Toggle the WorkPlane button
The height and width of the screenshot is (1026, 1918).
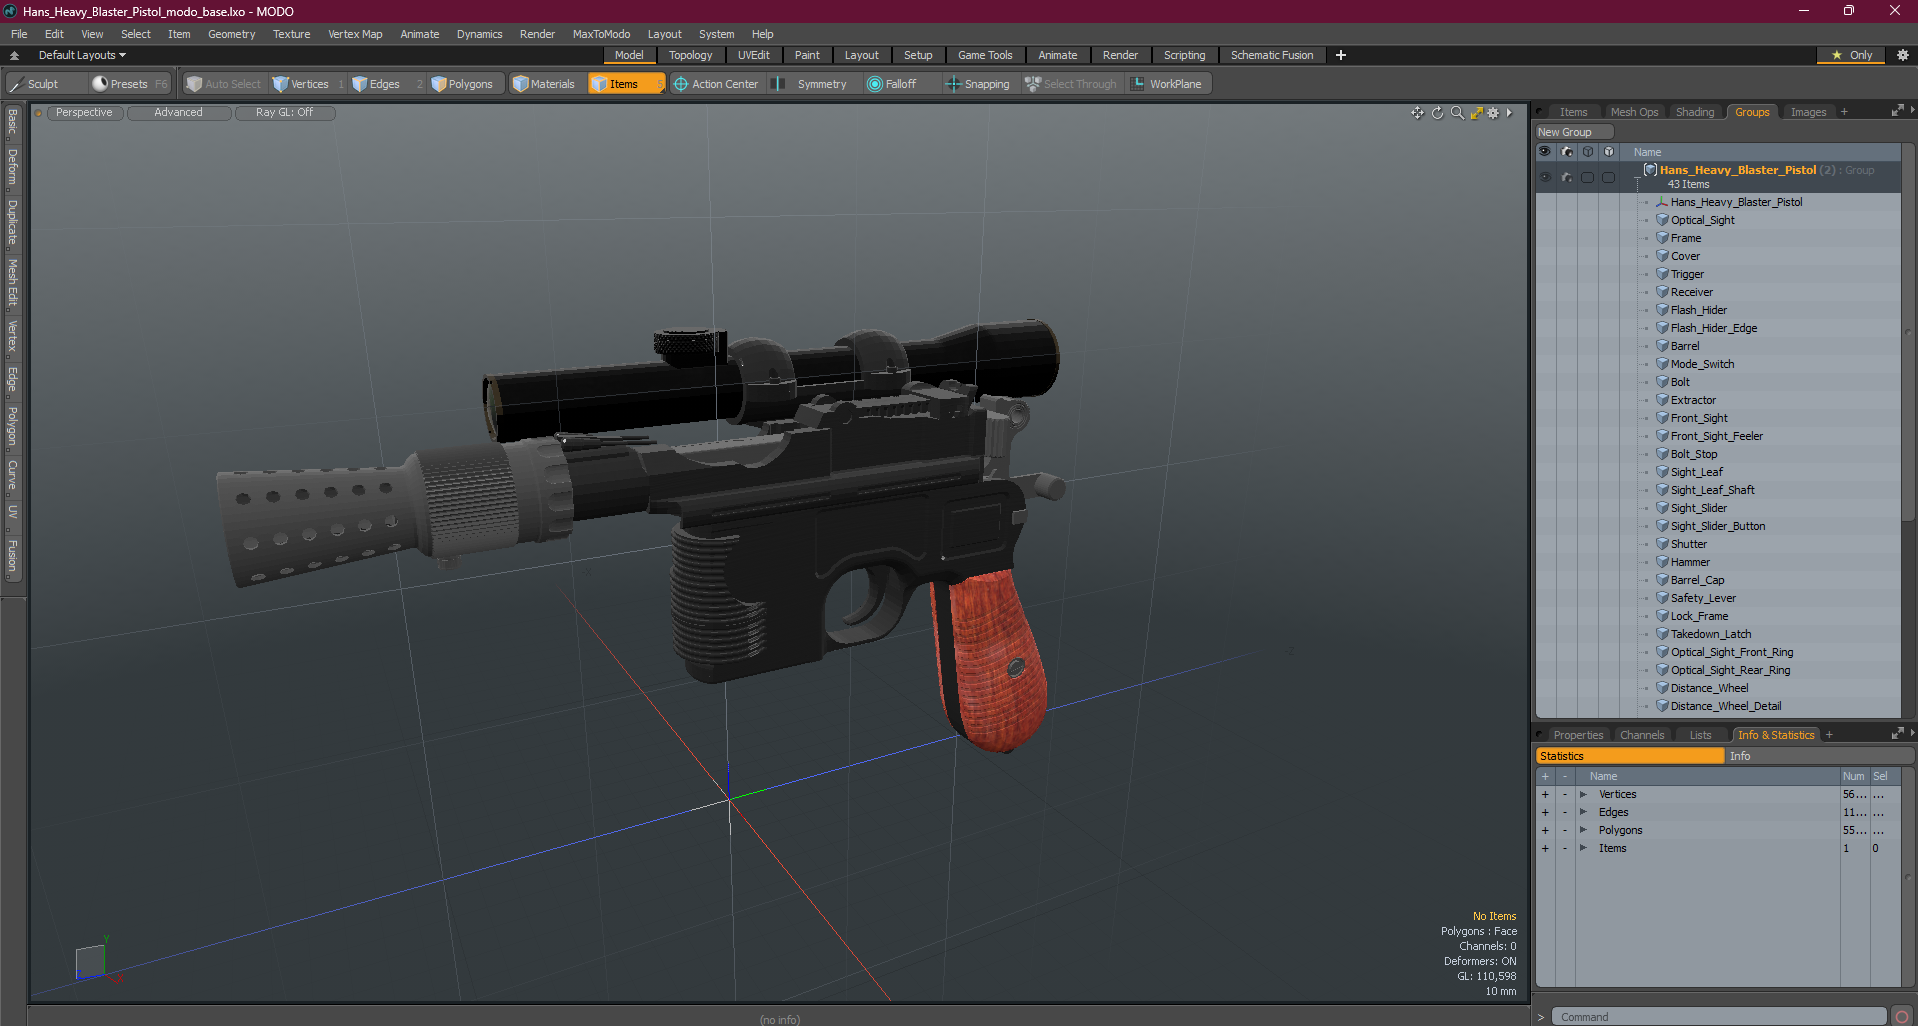click(1167, 84)
